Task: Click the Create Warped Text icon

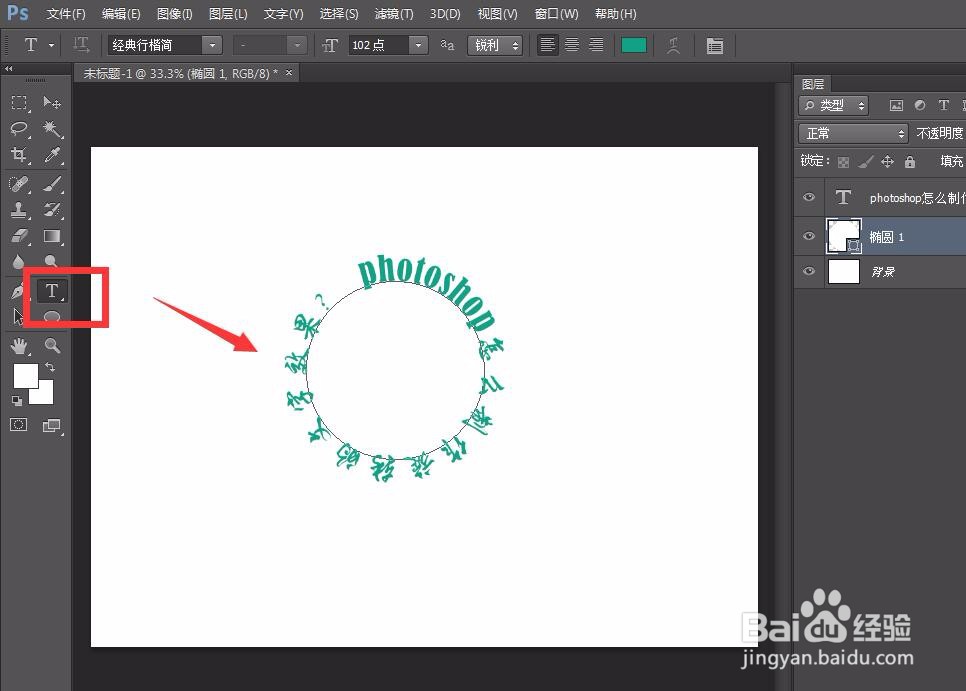Action: (673, 45)
